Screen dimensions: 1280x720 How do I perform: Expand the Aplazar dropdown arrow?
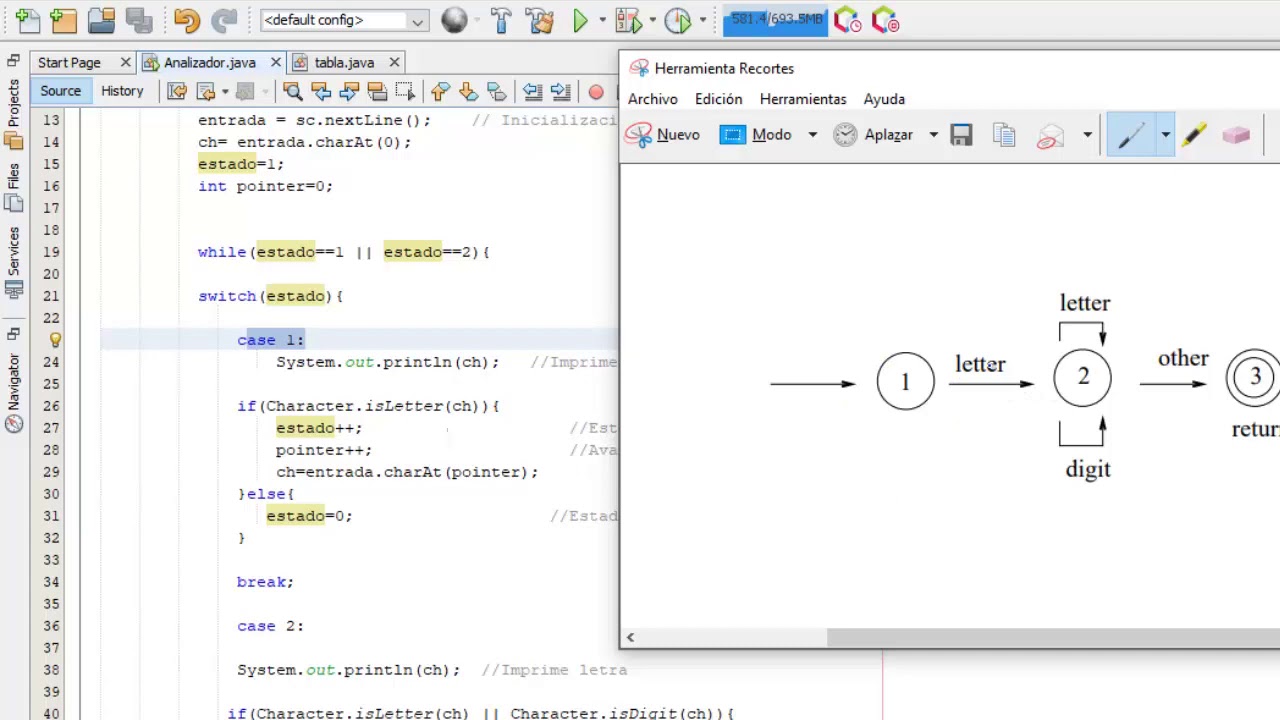(x=933, y=135)
